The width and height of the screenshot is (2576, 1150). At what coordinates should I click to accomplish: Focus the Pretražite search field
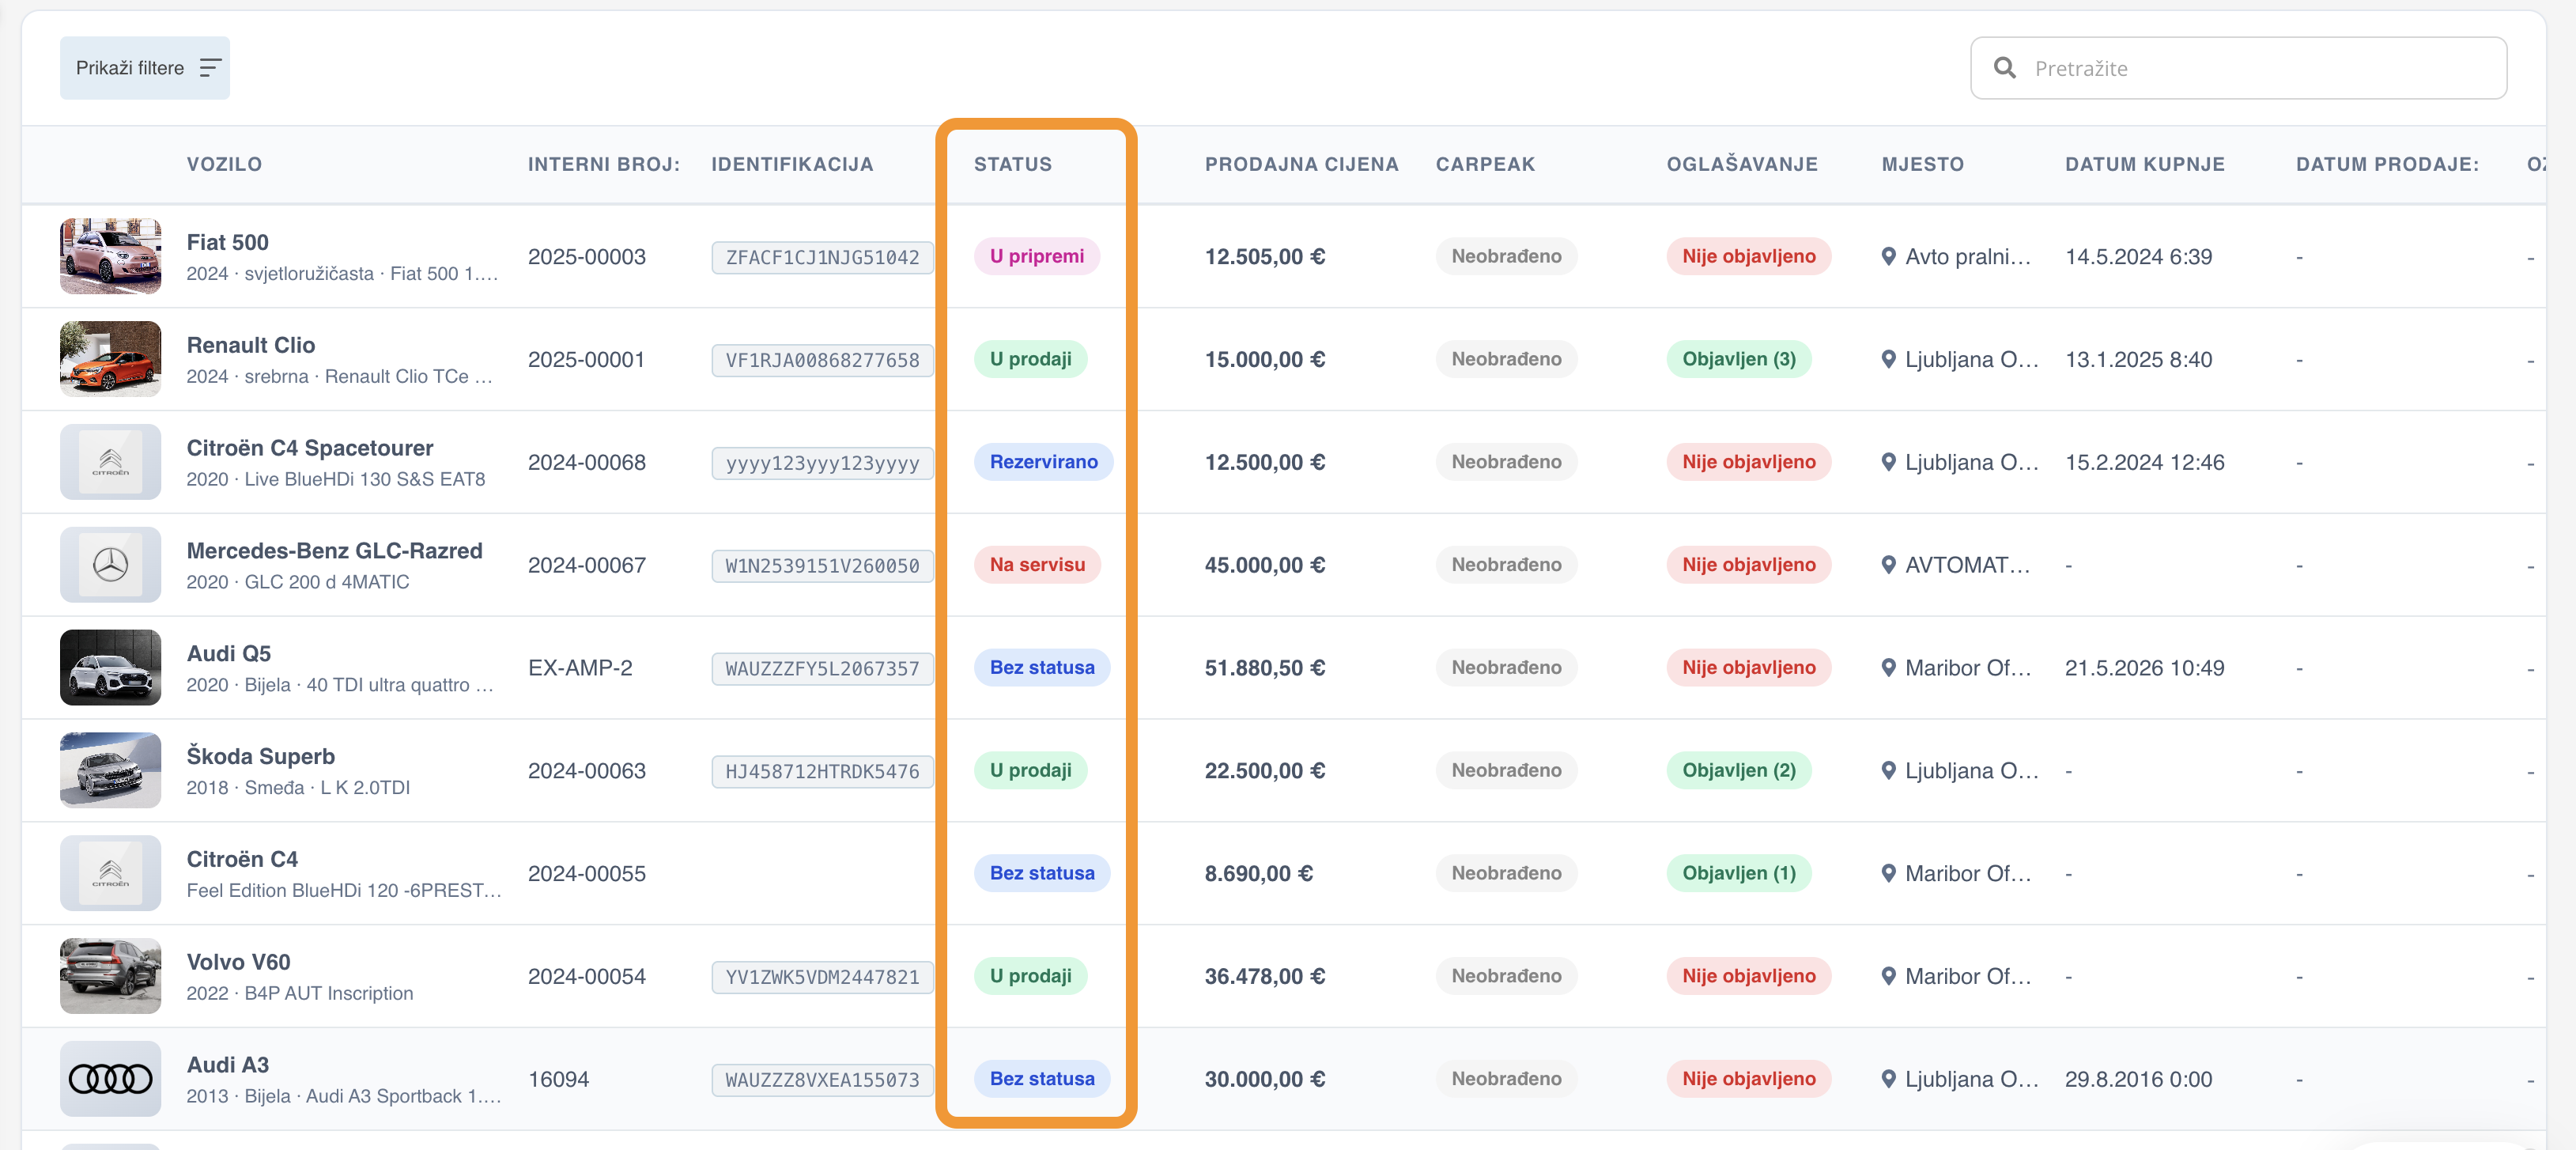click(x=2238, y=68)
